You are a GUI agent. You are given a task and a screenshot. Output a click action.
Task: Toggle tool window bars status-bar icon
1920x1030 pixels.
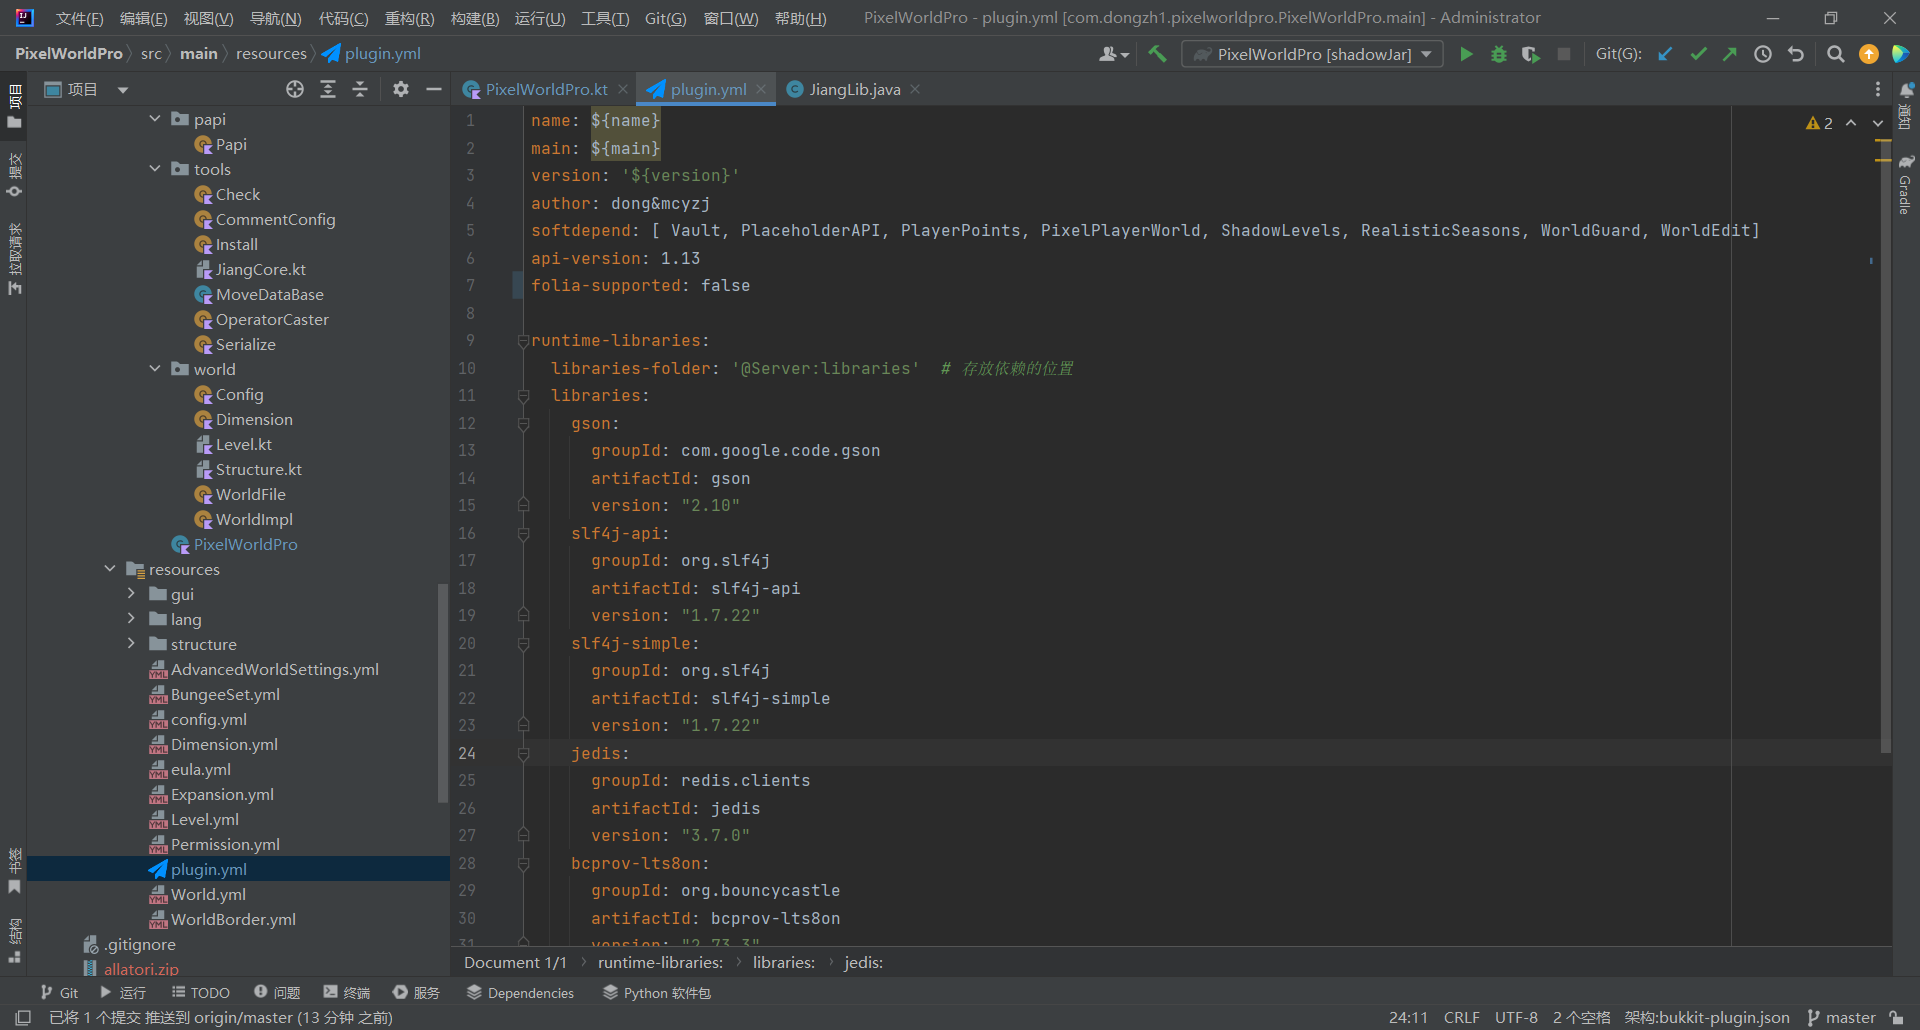[x=23, y=1017]
